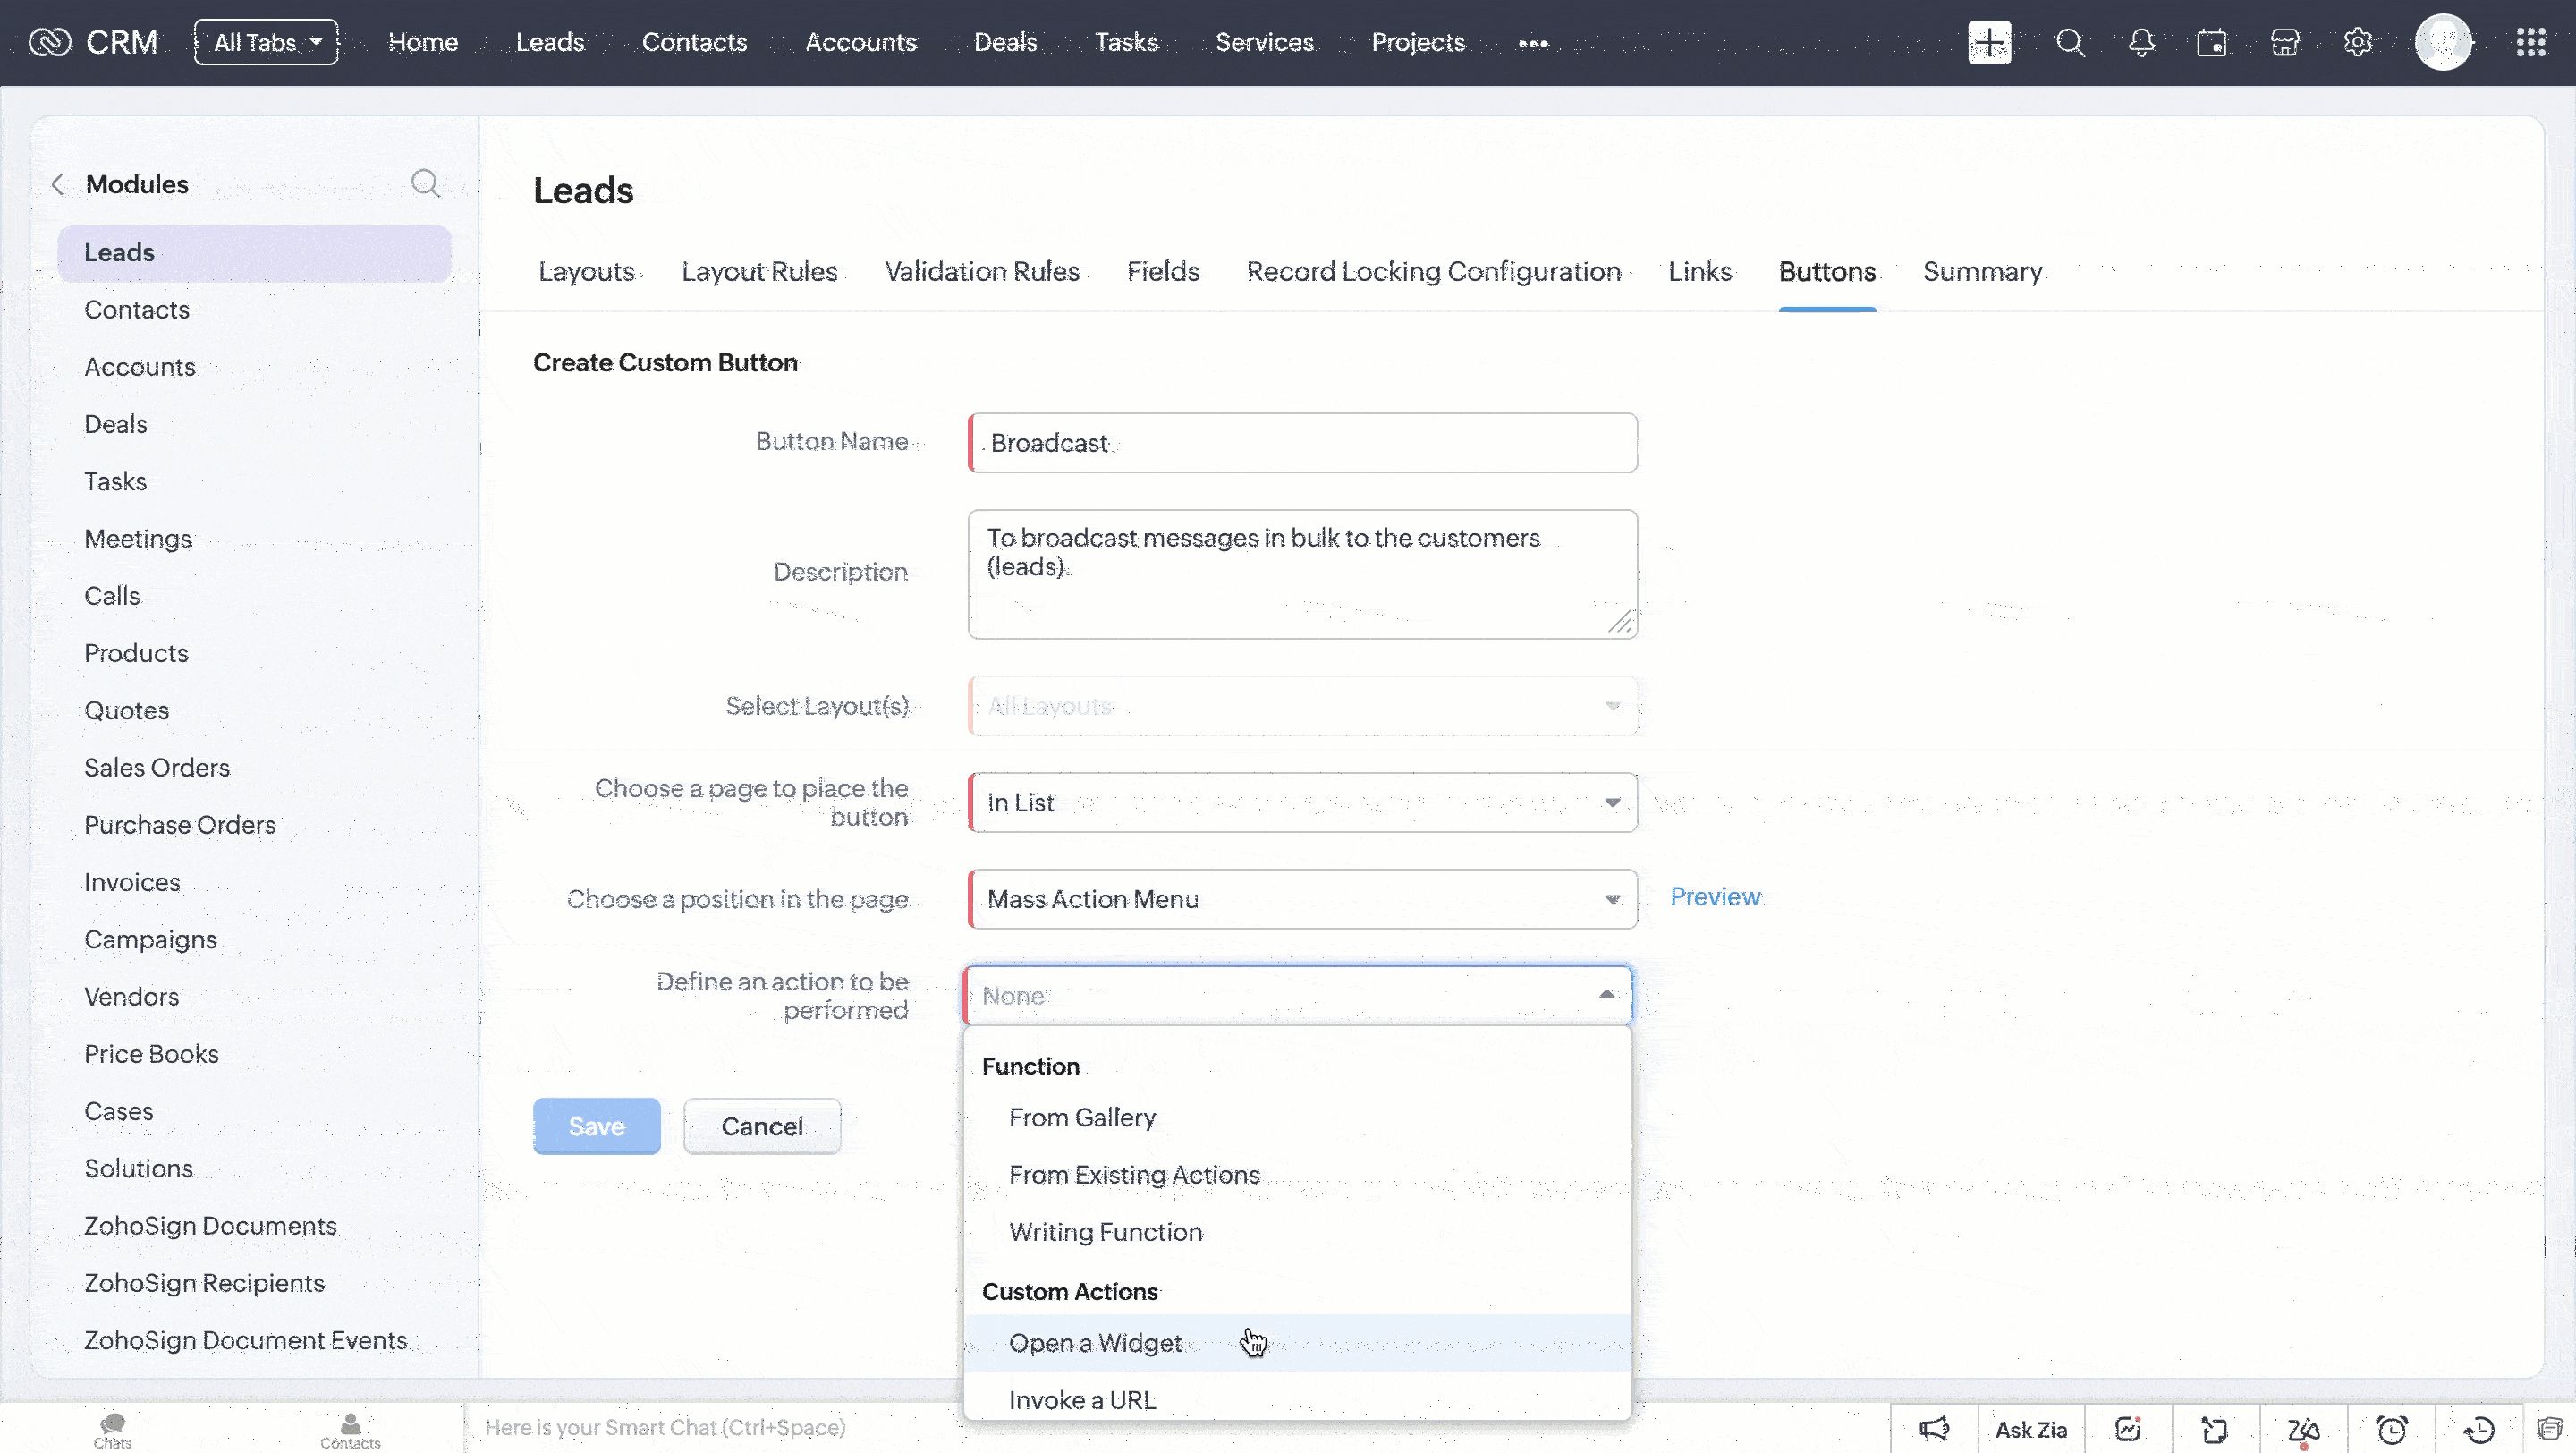
Task: Select 'Open a Widget' option
Action: pyautogui.click(x=1095, y=1343)
